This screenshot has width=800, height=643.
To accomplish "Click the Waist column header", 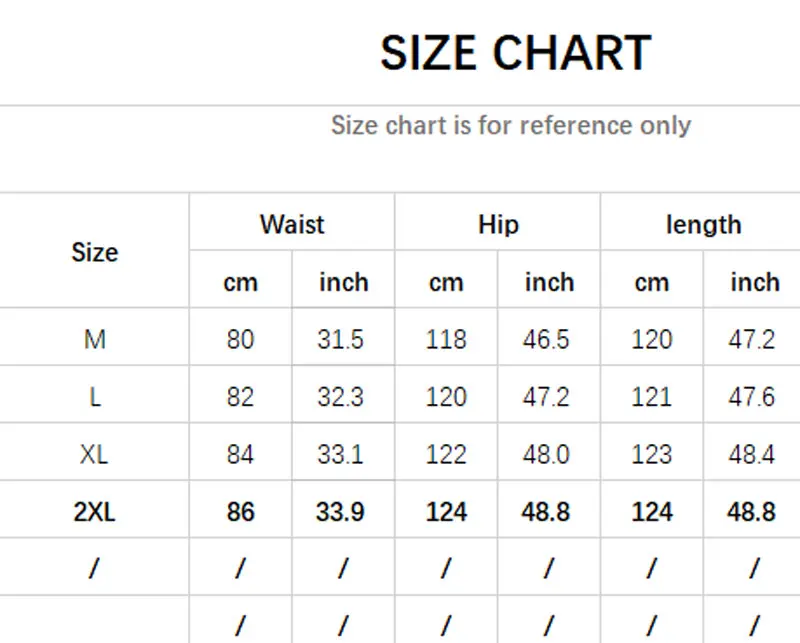I will 292,224.
